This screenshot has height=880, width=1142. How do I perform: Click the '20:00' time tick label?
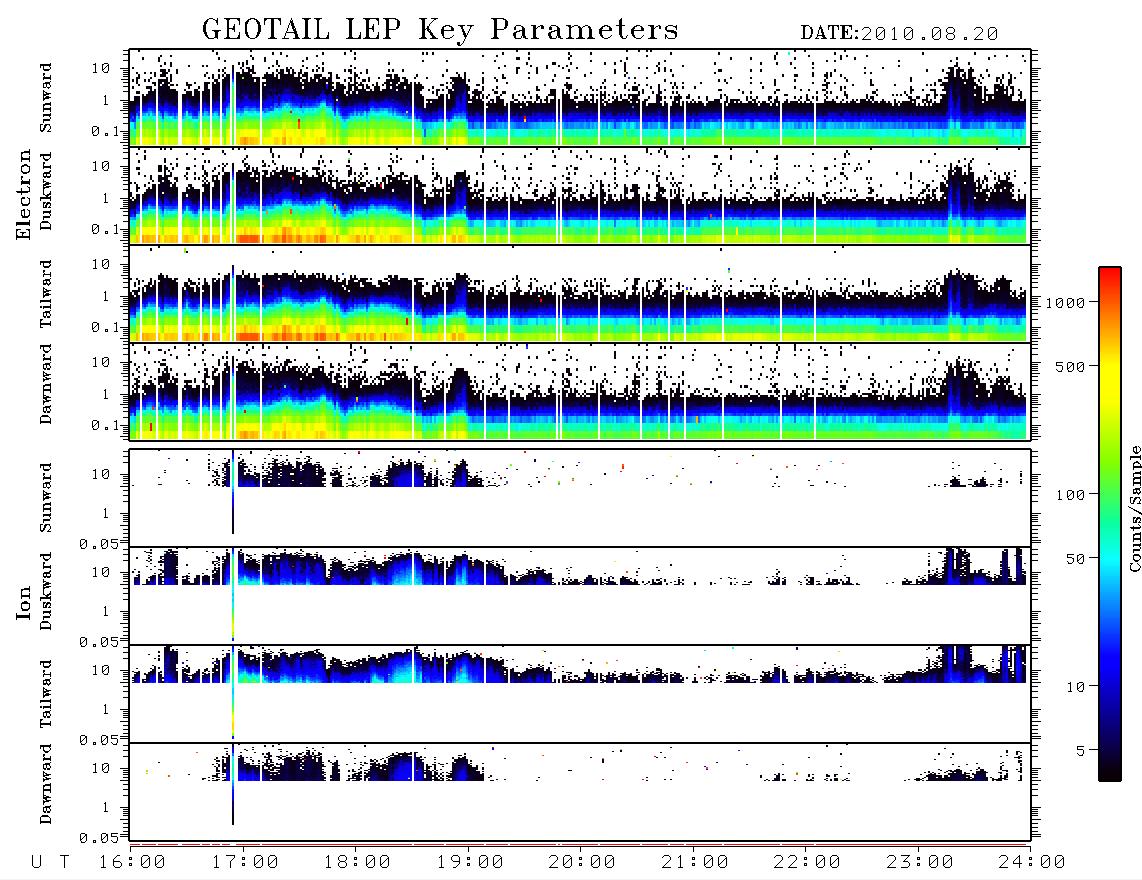[x=582, y=863]
